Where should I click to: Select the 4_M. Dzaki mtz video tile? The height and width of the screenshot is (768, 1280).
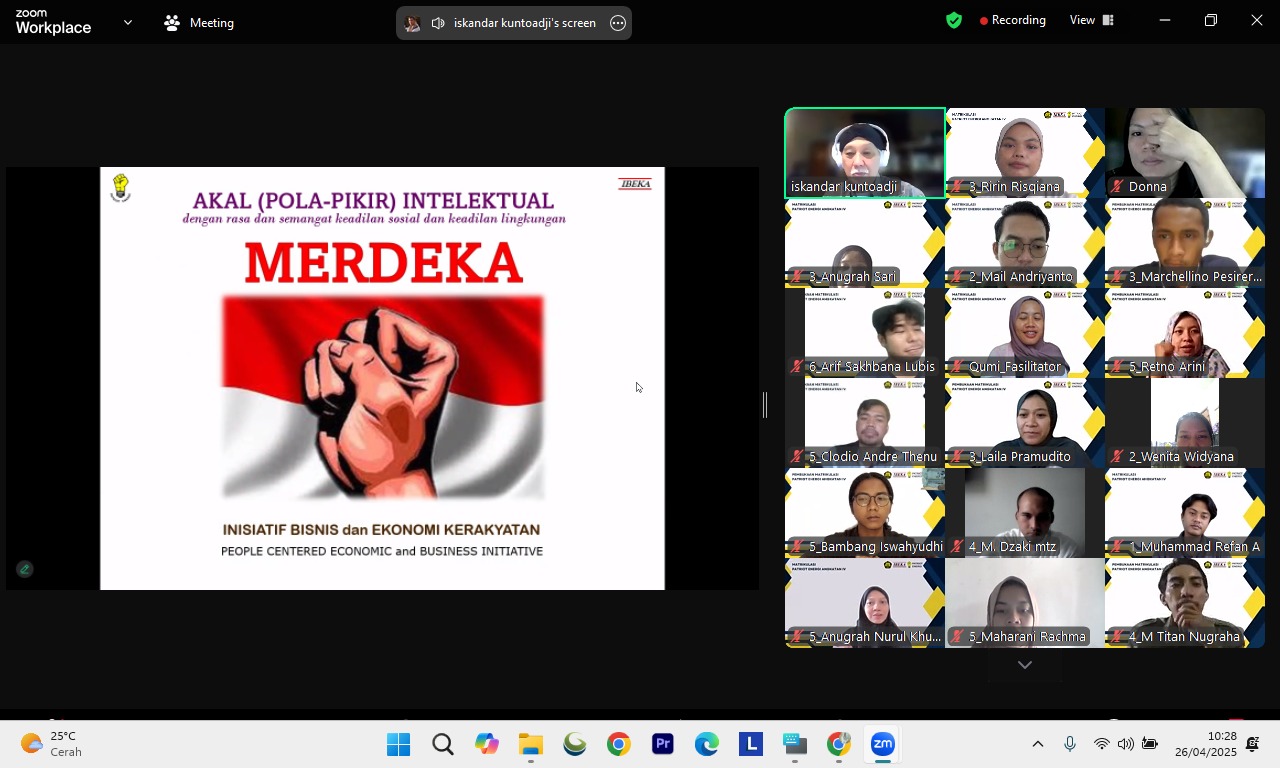(1025, 513)
